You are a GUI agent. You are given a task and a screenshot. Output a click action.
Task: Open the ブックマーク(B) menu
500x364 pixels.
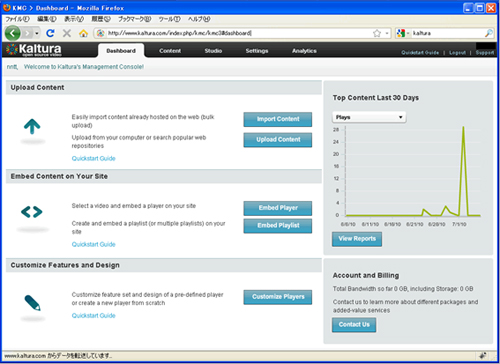(135, 19)
